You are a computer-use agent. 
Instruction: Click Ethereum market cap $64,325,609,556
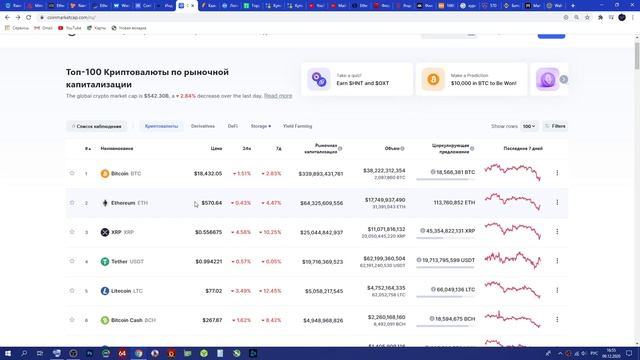click(x=321, y=203)
